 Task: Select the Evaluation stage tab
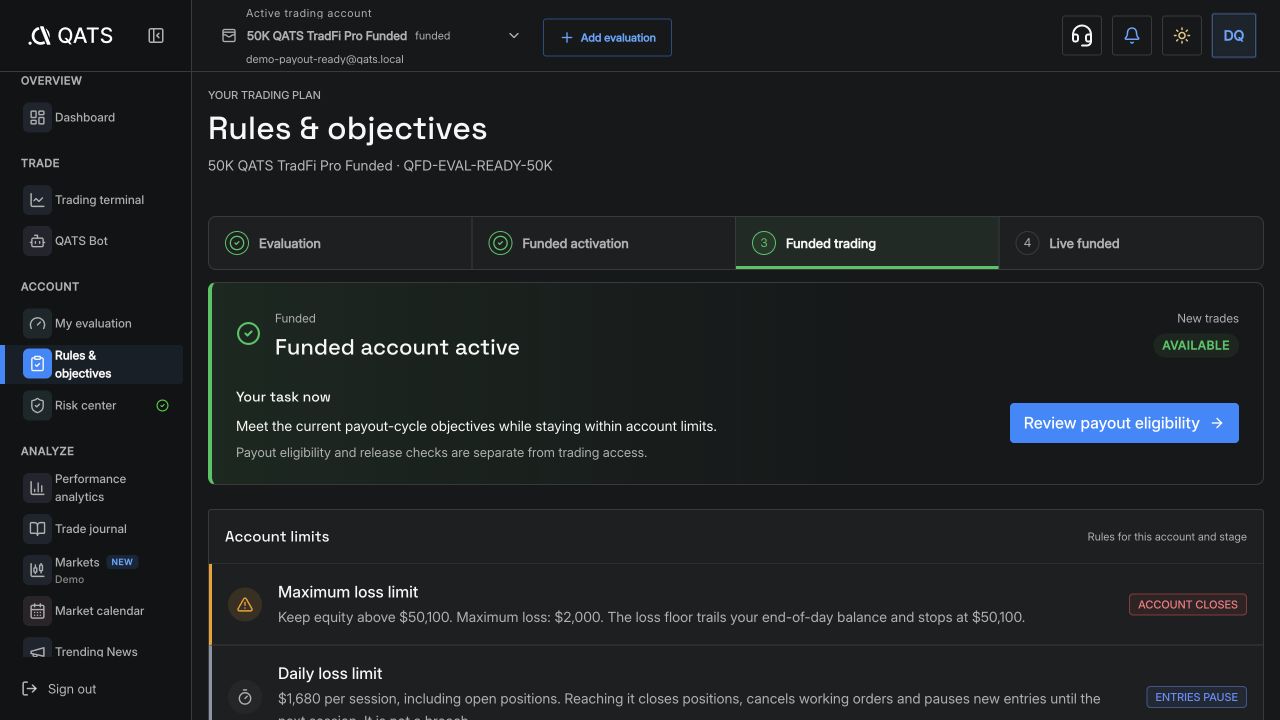[x=340, y=243]
